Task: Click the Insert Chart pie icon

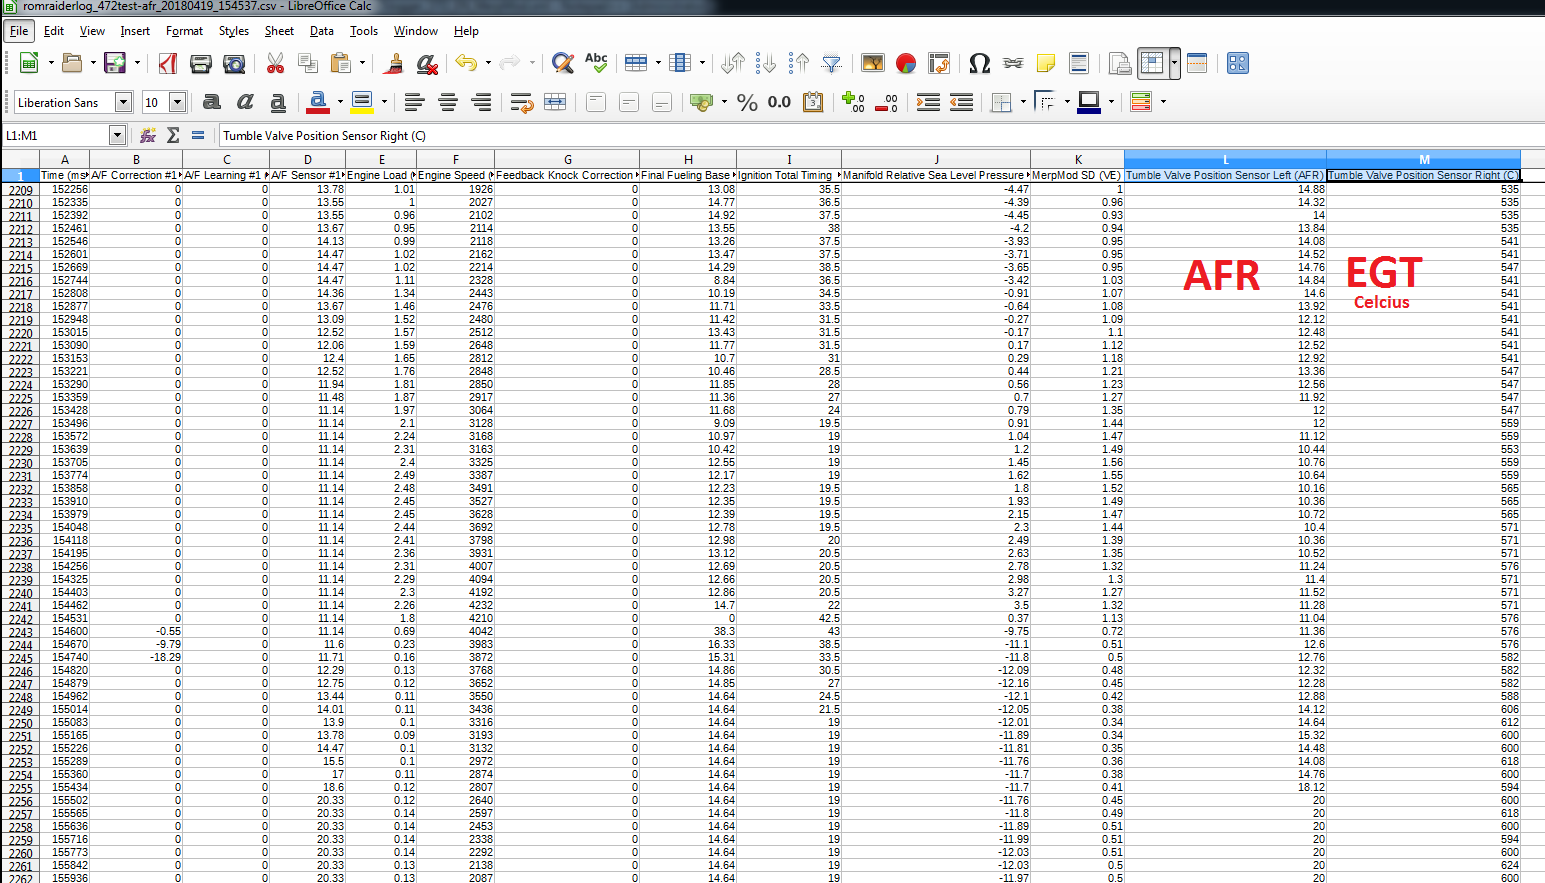Action: 906,64
